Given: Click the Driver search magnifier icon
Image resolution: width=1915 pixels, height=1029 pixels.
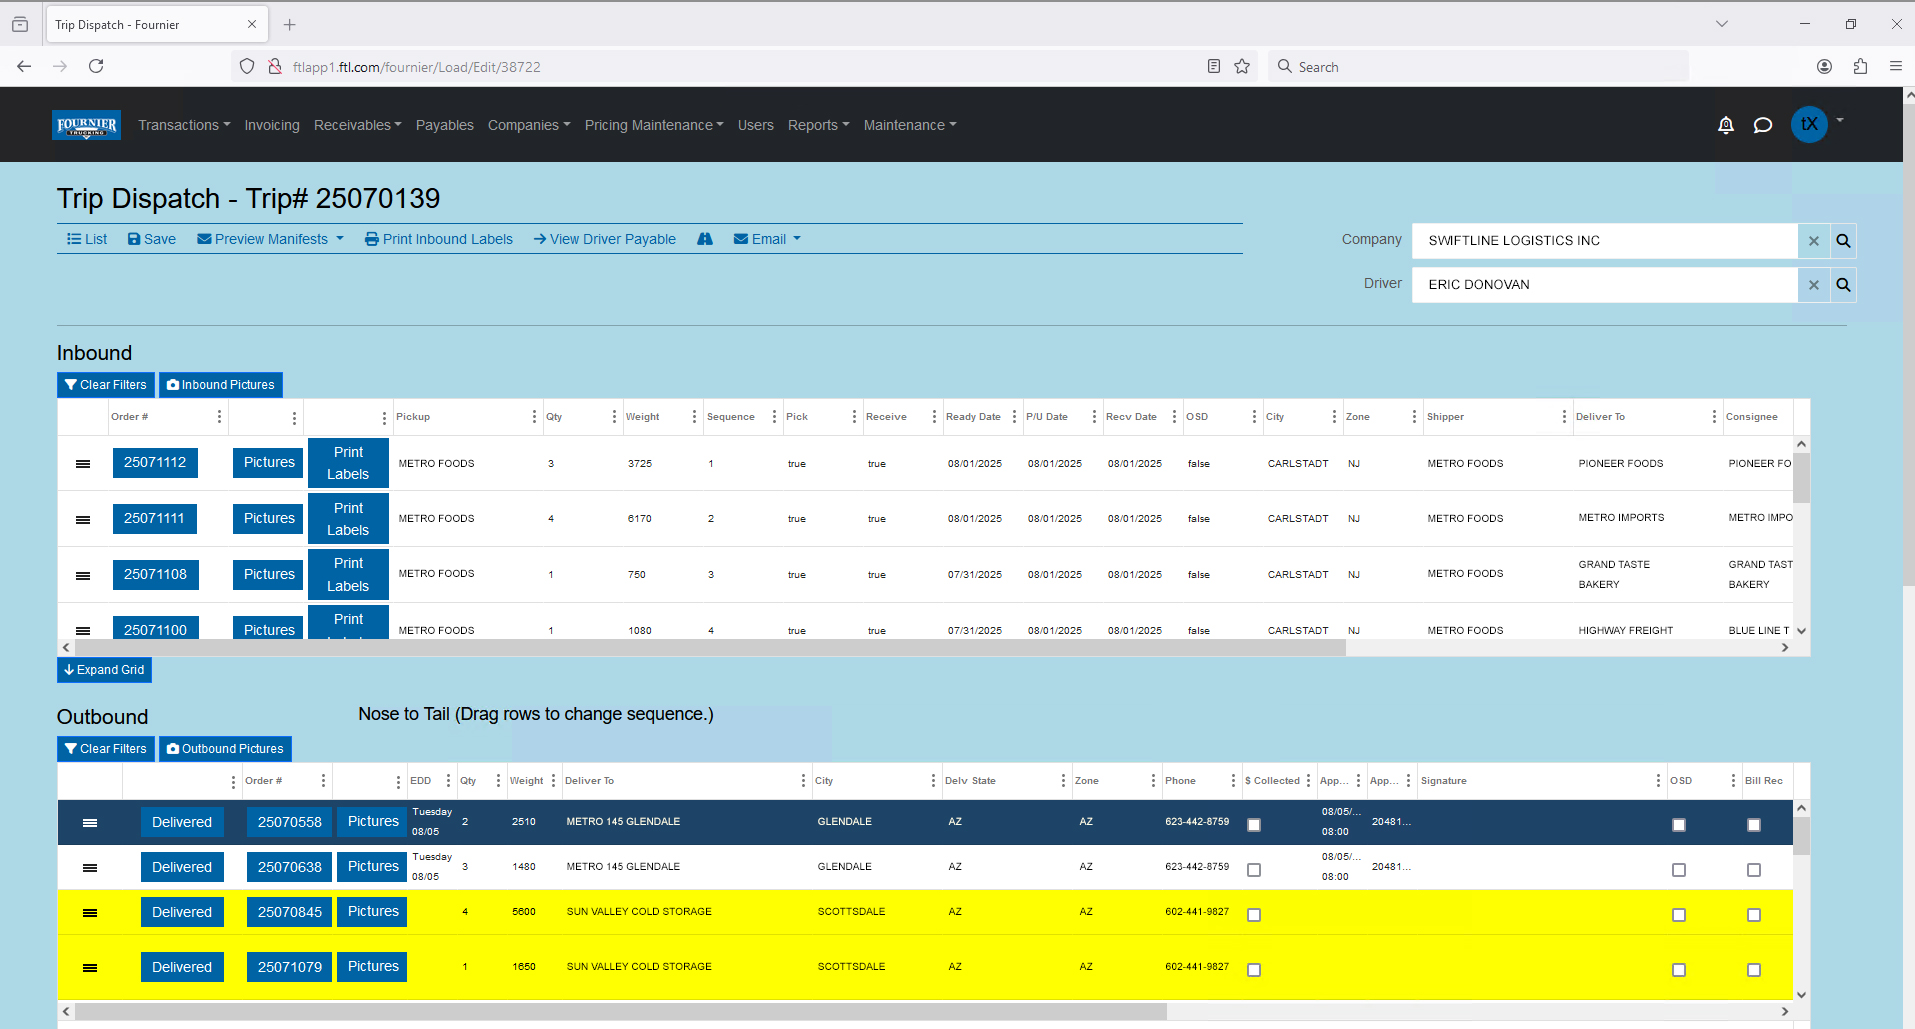Looking at the screenshot, I should click(1843, 285).
